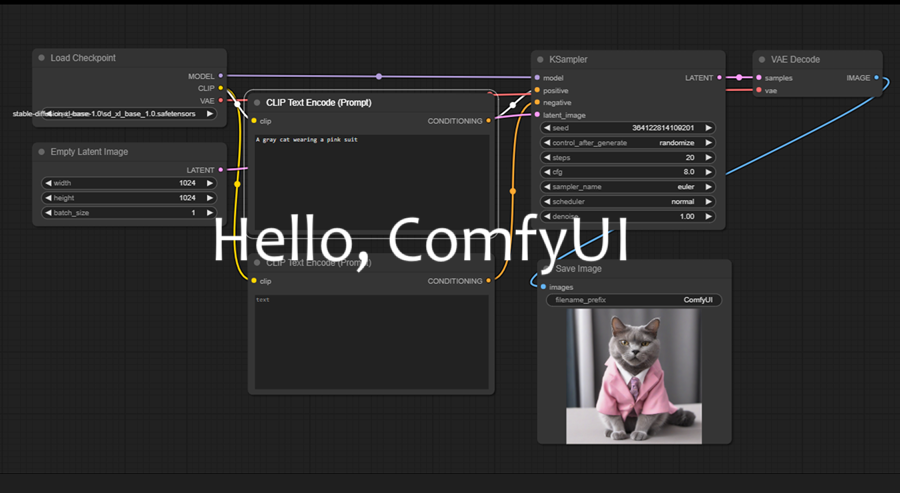The image size is (900, 493).
Task: Click the latent_image input port on KSampler
Action: pyautogui.click(x=537, y=115)
